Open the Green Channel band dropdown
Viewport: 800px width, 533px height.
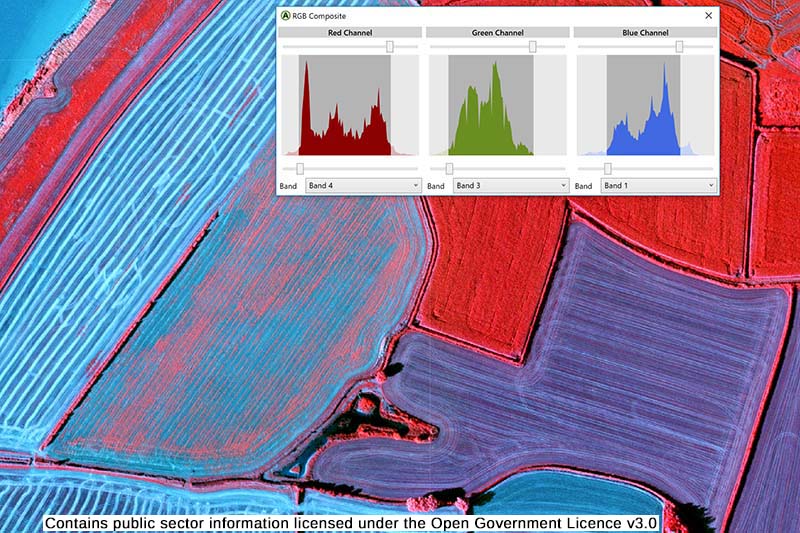coord(511,186)
